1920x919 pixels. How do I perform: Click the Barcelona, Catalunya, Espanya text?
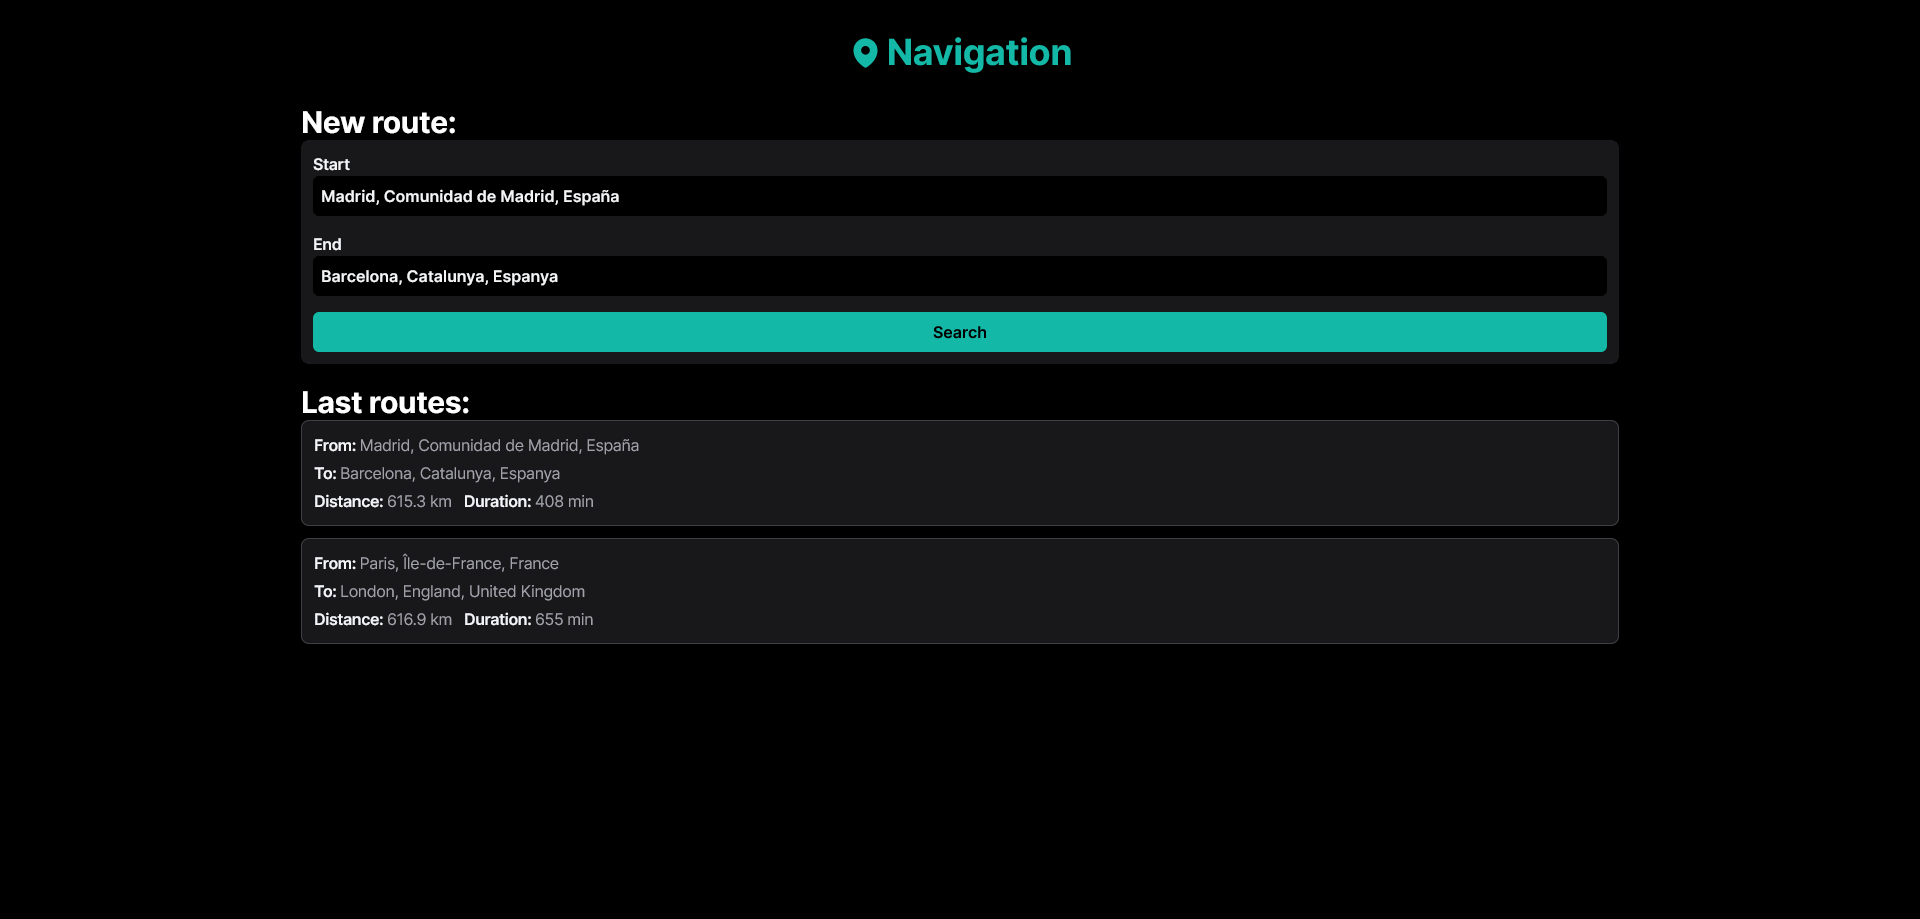pos(449,473)
